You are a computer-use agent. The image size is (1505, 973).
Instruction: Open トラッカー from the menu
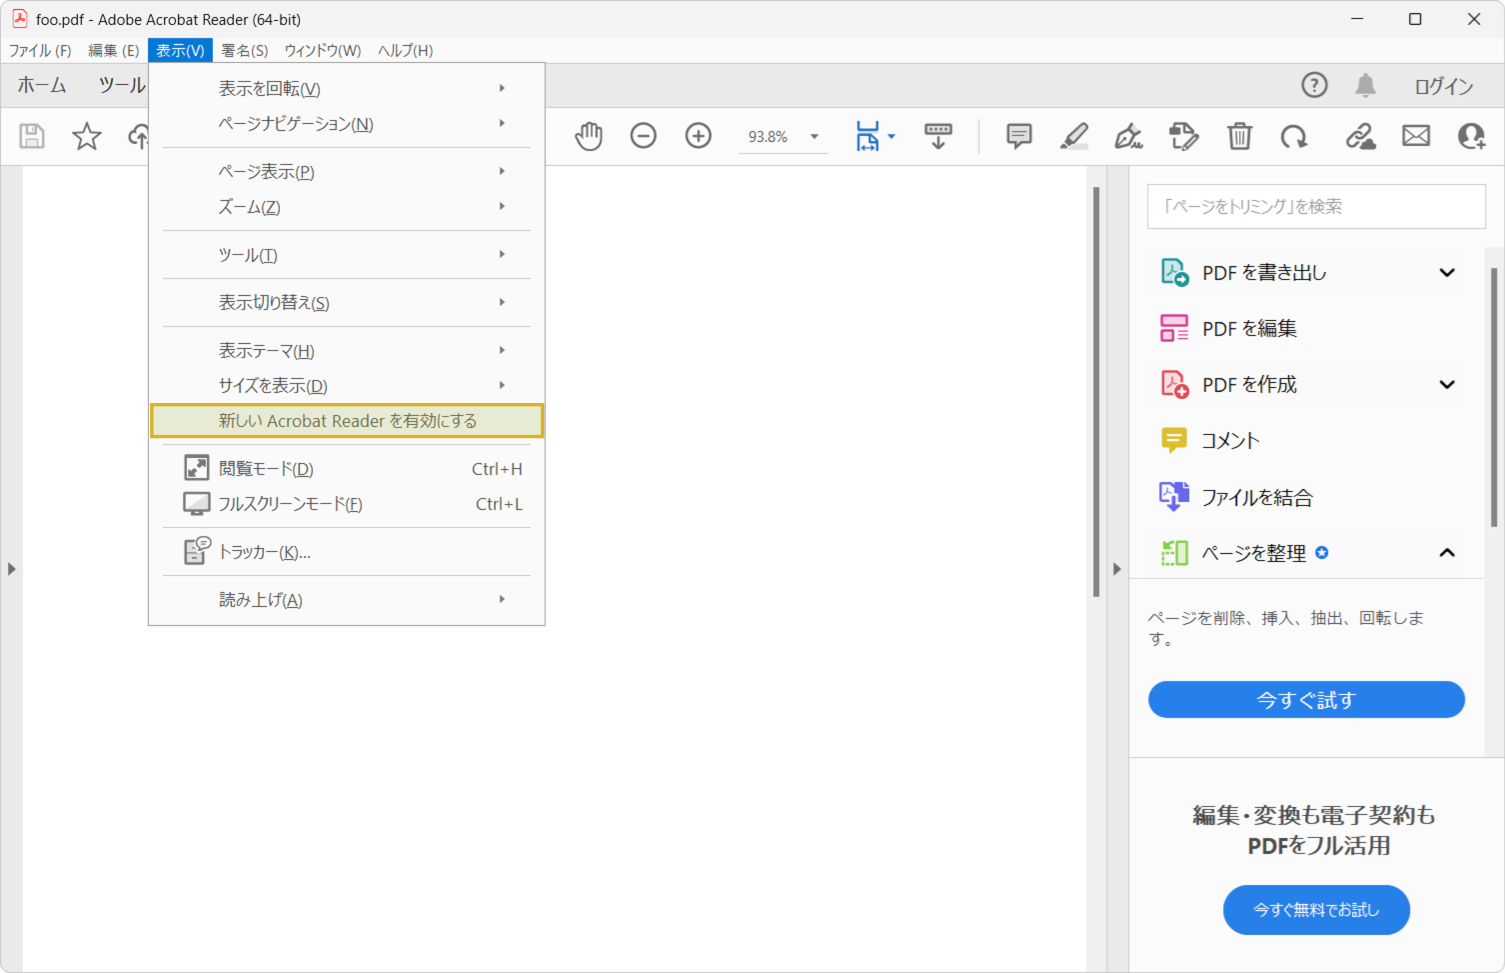(x=347, y=552)
